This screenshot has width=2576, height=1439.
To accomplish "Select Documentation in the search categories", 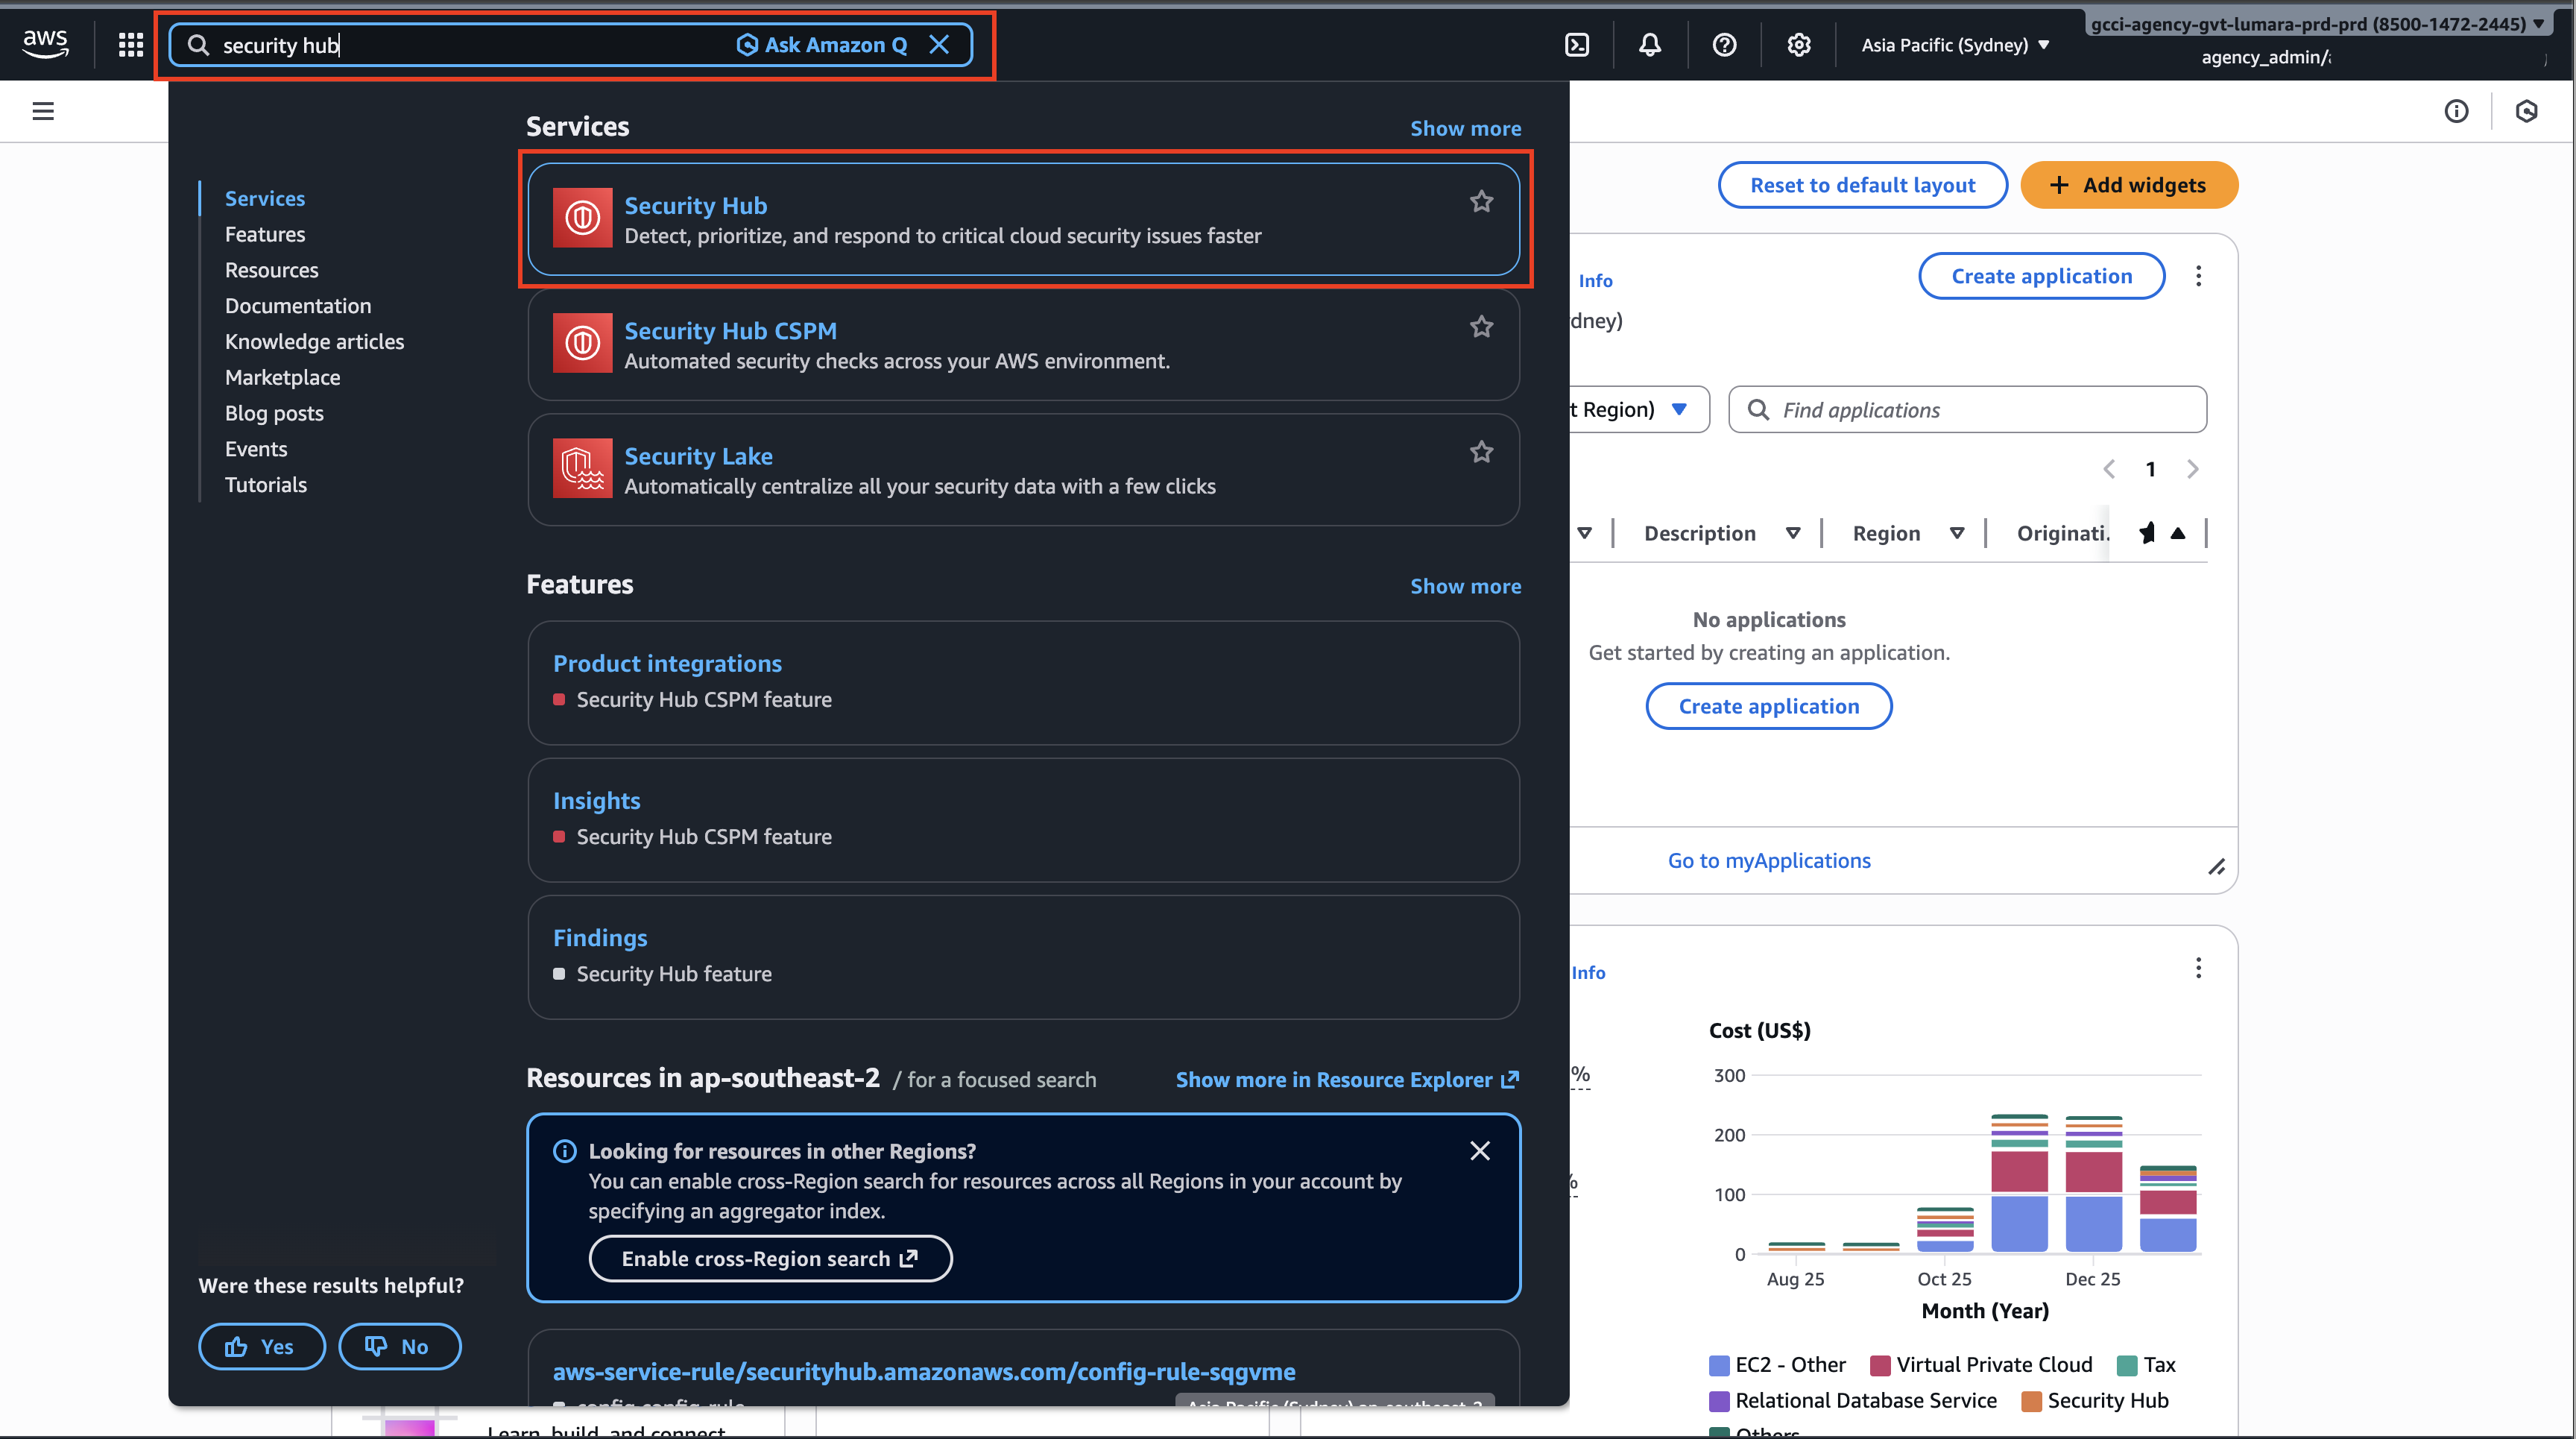I will [298, 306].
